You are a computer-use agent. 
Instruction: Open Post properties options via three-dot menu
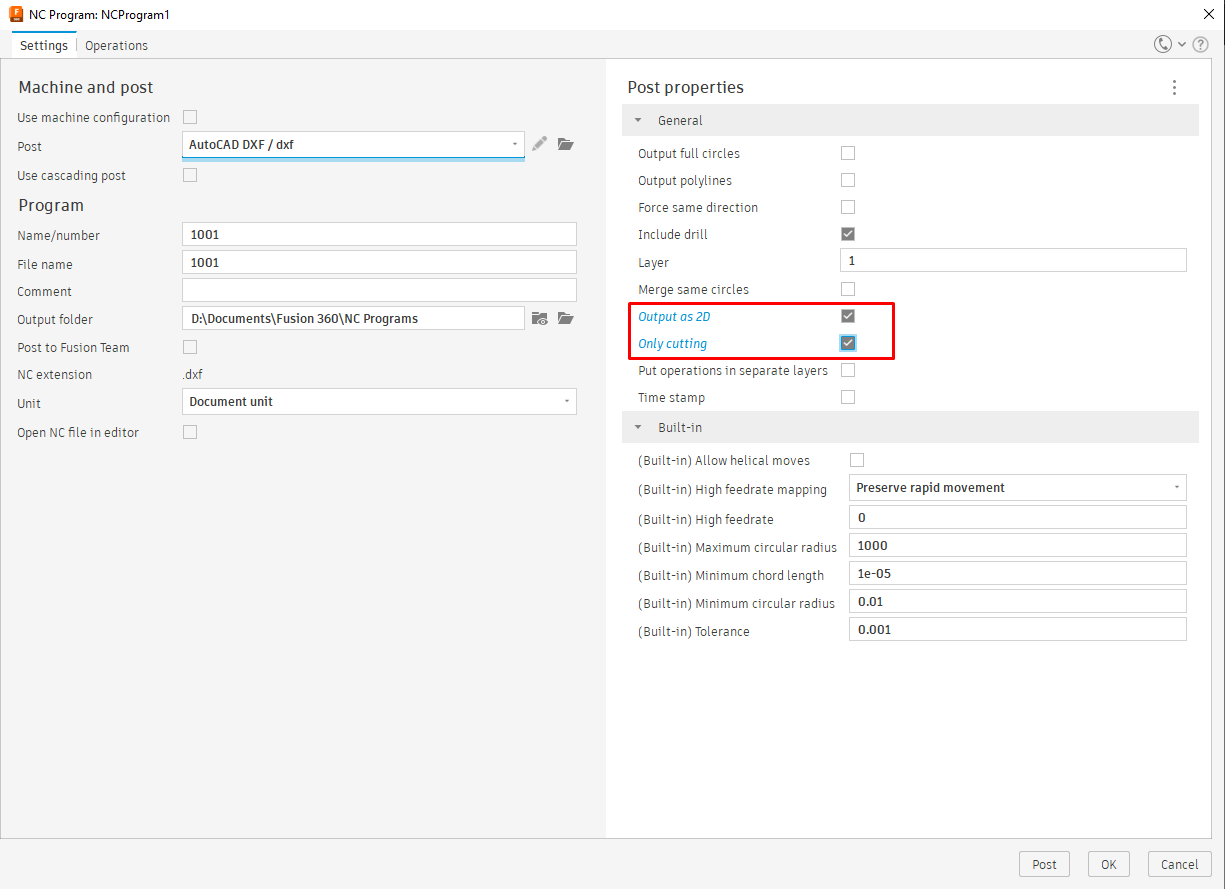(x=1174, y=87)
